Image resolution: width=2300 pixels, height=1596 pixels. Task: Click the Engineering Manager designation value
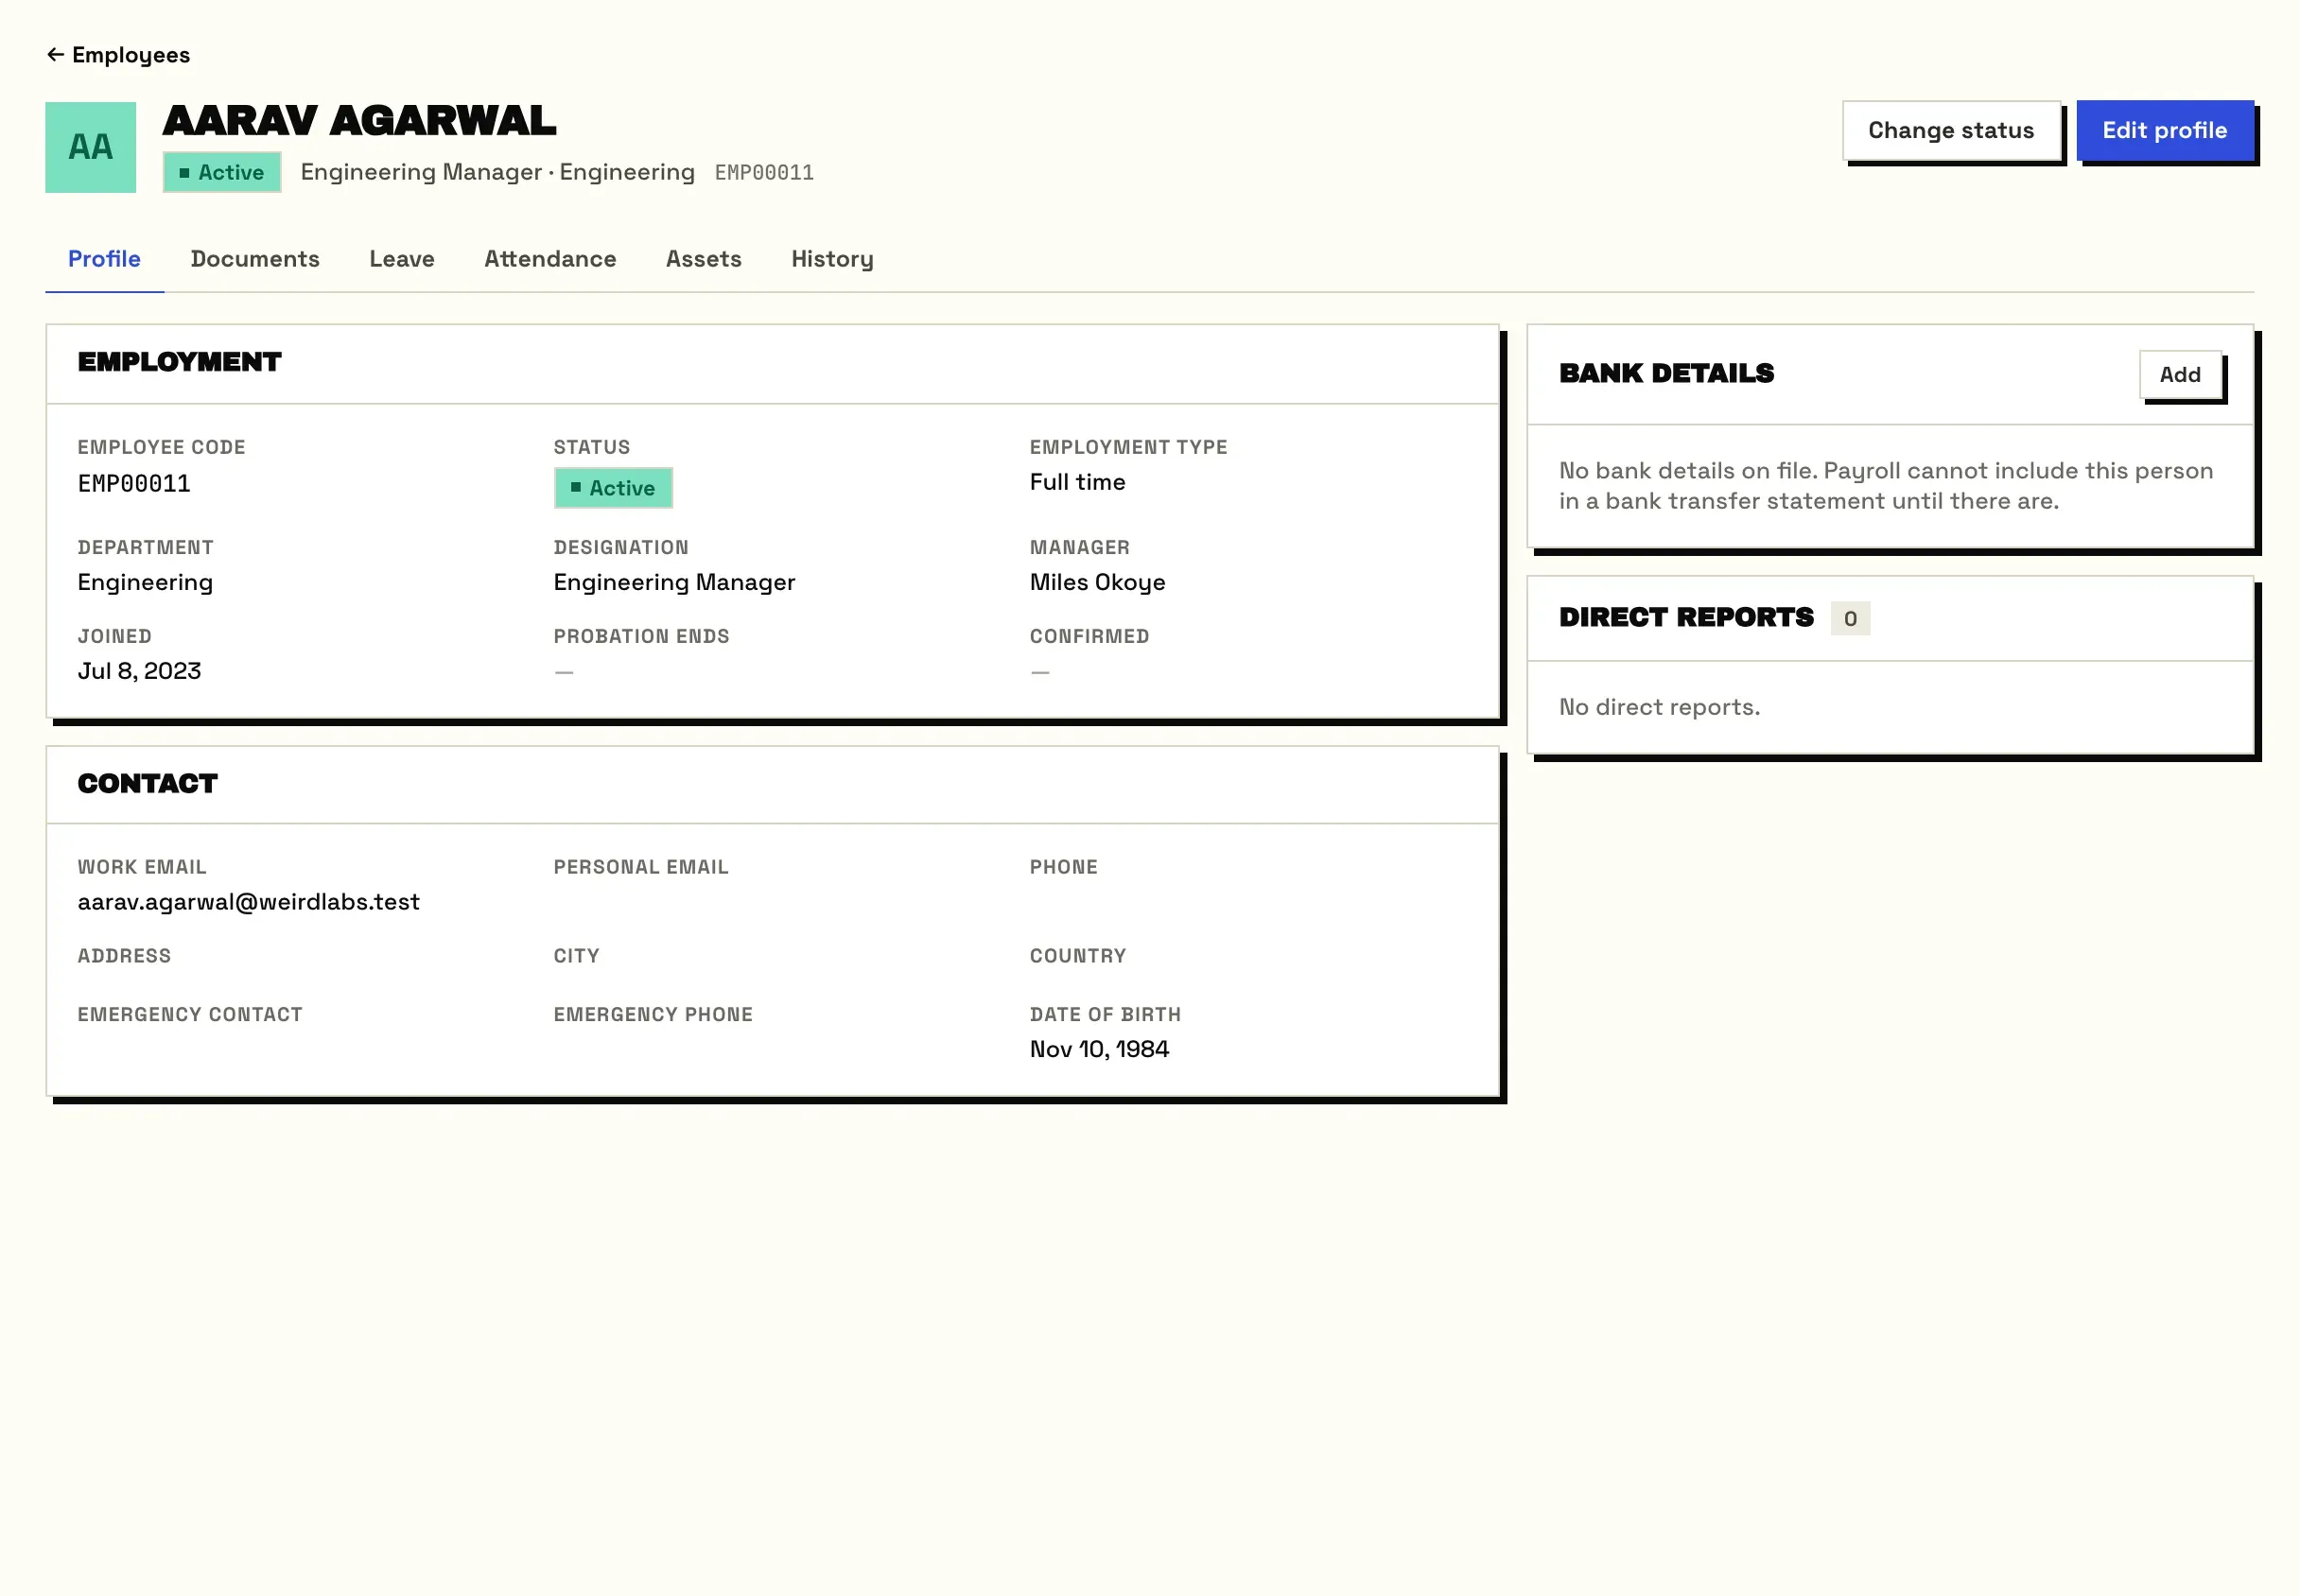point(674,583)
